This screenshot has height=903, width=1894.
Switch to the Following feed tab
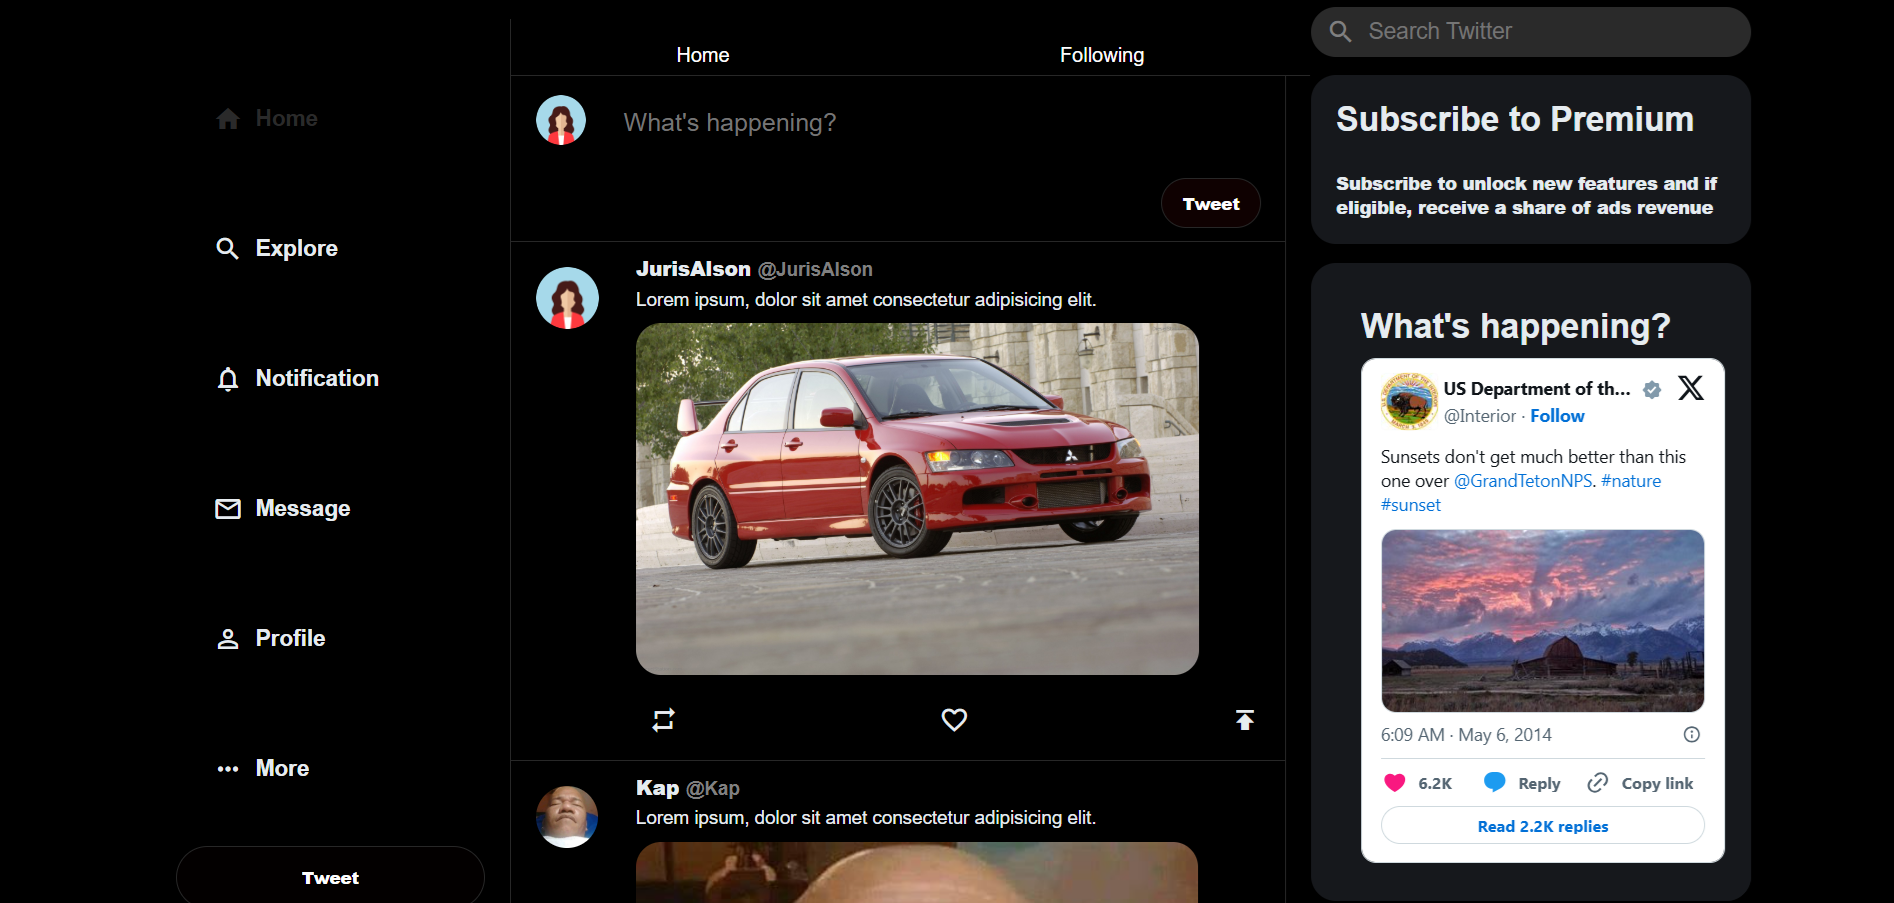click(x=1102, y=55)
